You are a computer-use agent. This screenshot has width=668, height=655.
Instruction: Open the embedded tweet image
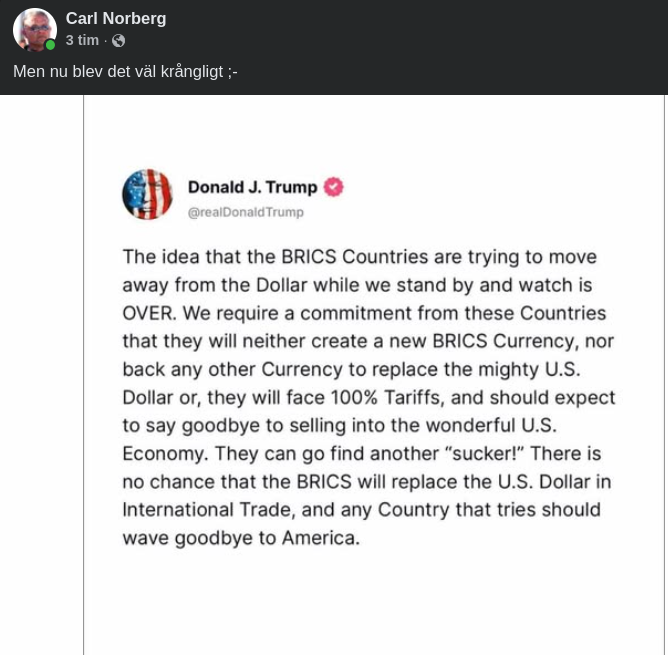click(x=374, y=400)
